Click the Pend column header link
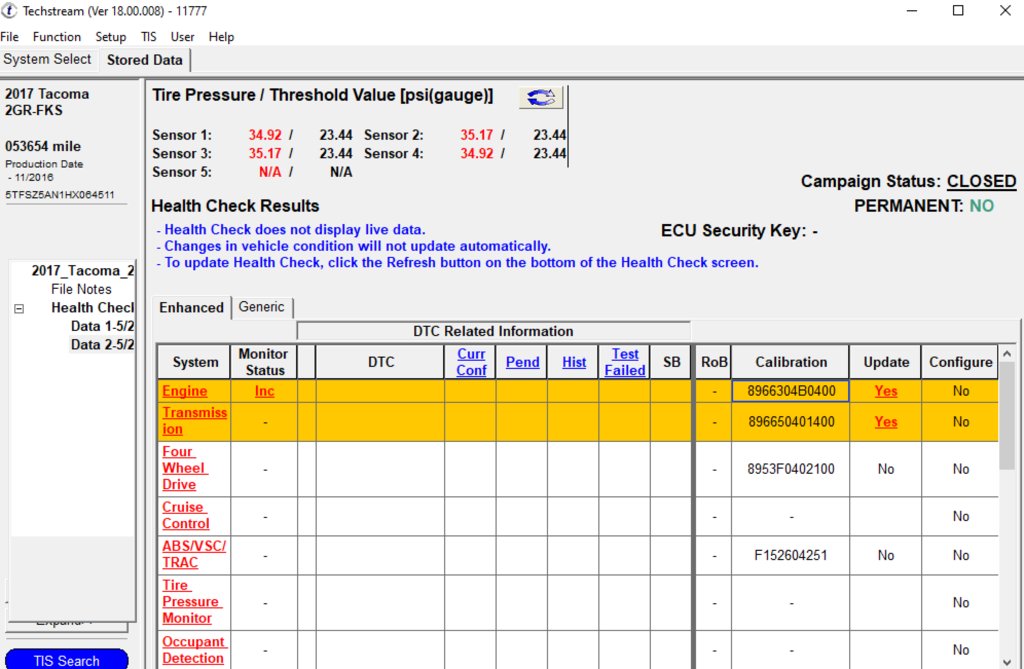The image size is (1024, 669). click(x=522, y=362)
